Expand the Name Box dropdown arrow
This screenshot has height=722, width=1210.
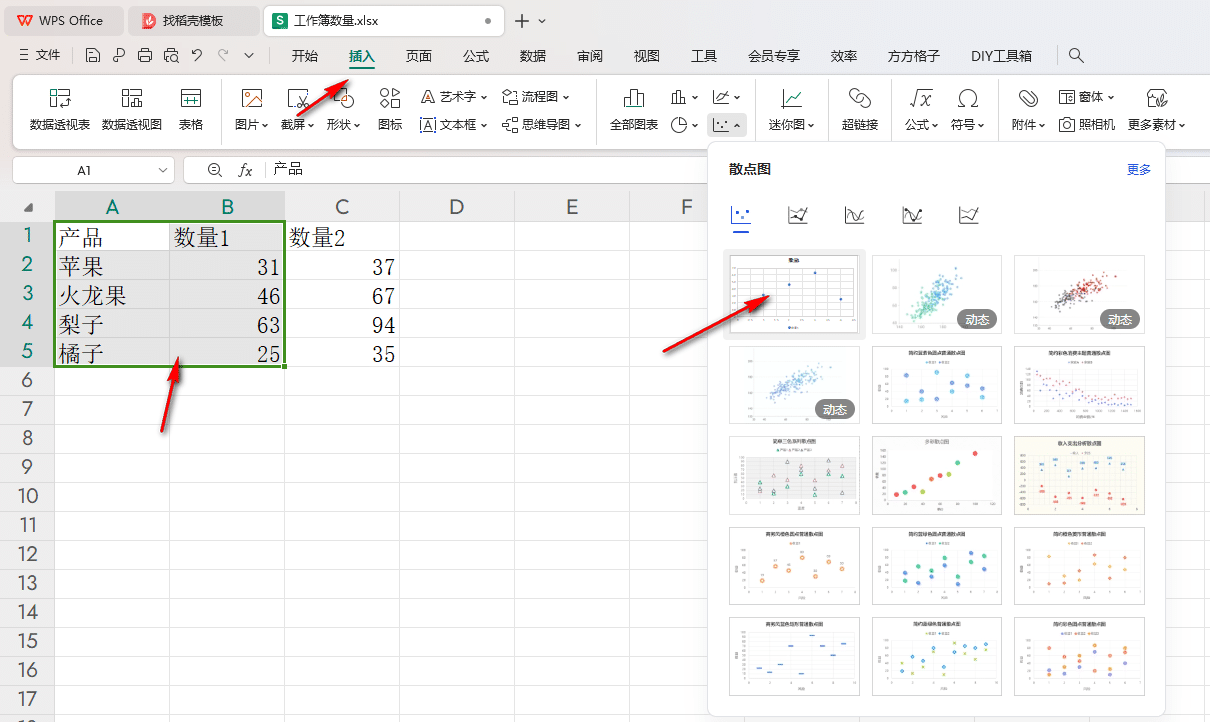tap(164, 171)
